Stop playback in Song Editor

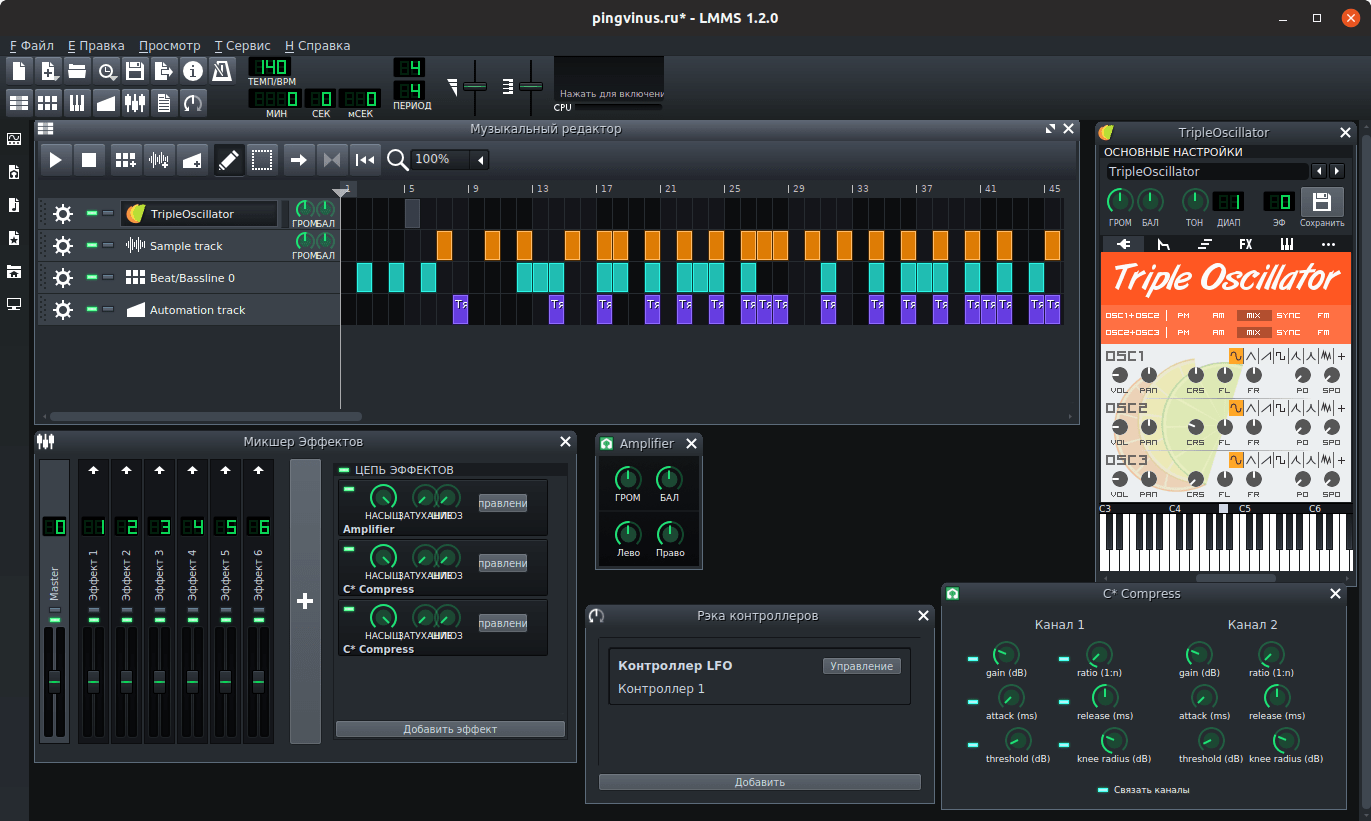(89, 159)
